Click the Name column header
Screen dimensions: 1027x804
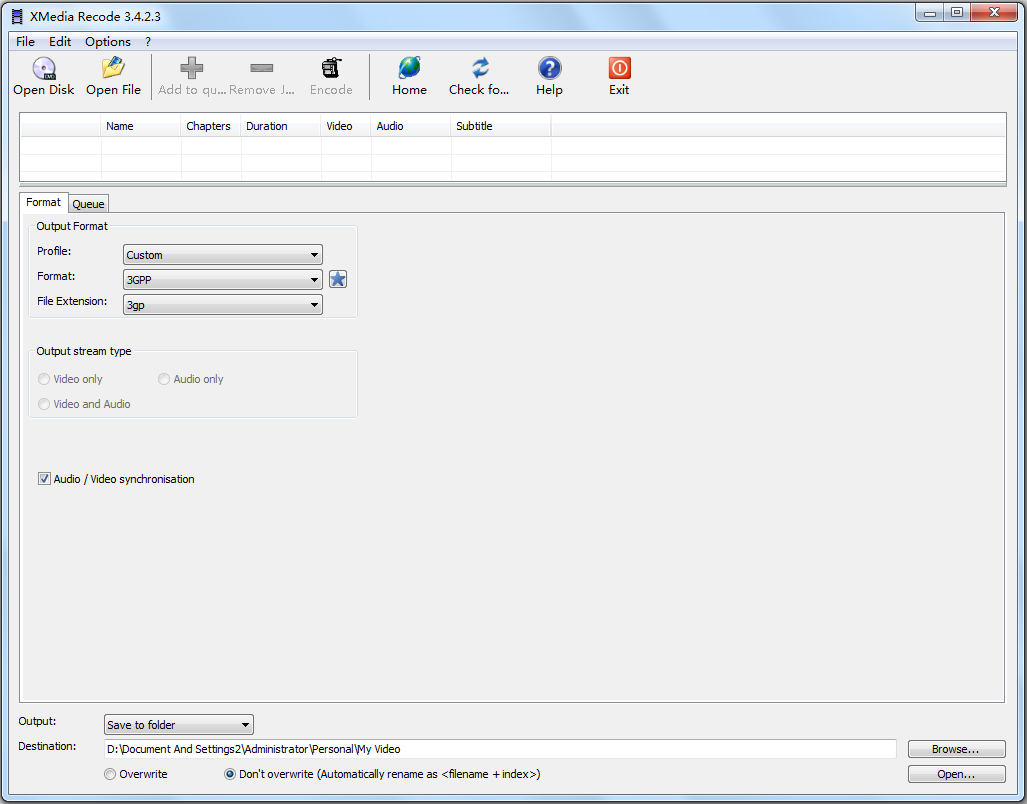pos(141,126)
